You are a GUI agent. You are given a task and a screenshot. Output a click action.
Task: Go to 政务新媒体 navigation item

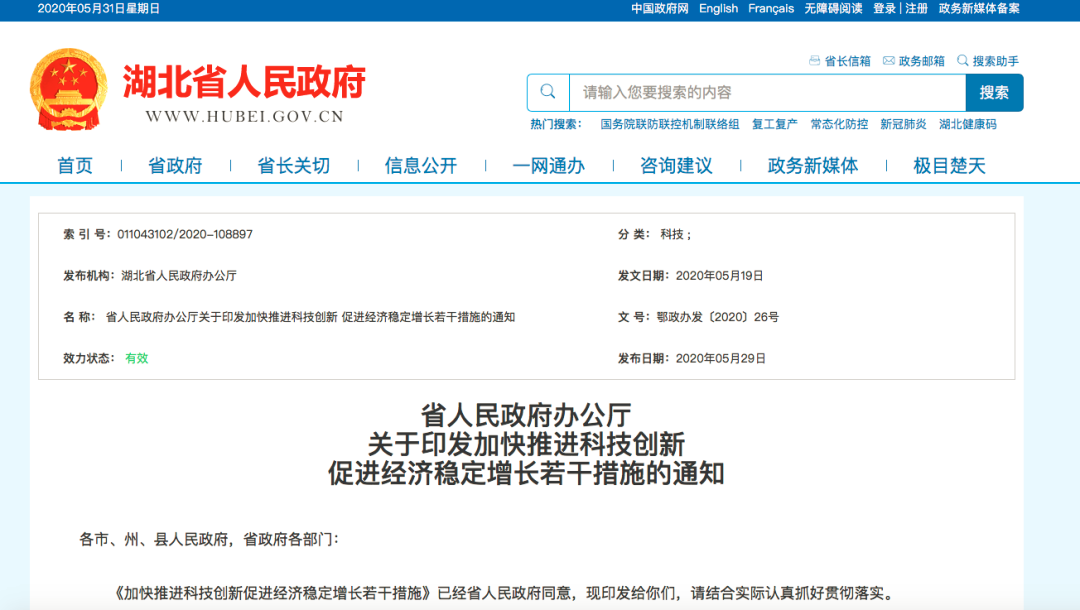tap(812, 166)
